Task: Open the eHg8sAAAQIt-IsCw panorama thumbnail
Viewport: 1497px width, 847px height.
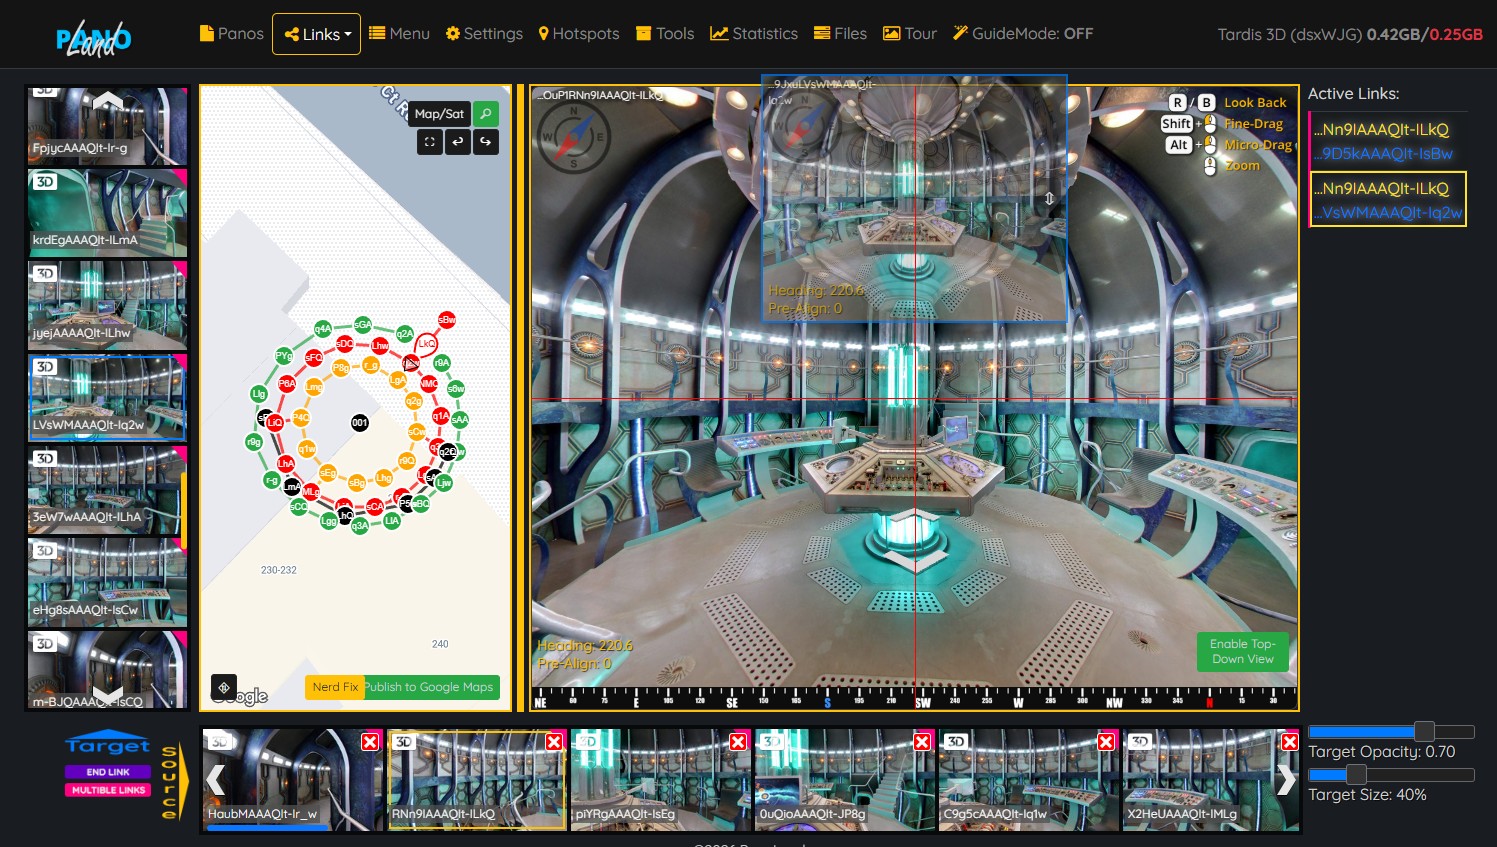Action: coord(108,582)
